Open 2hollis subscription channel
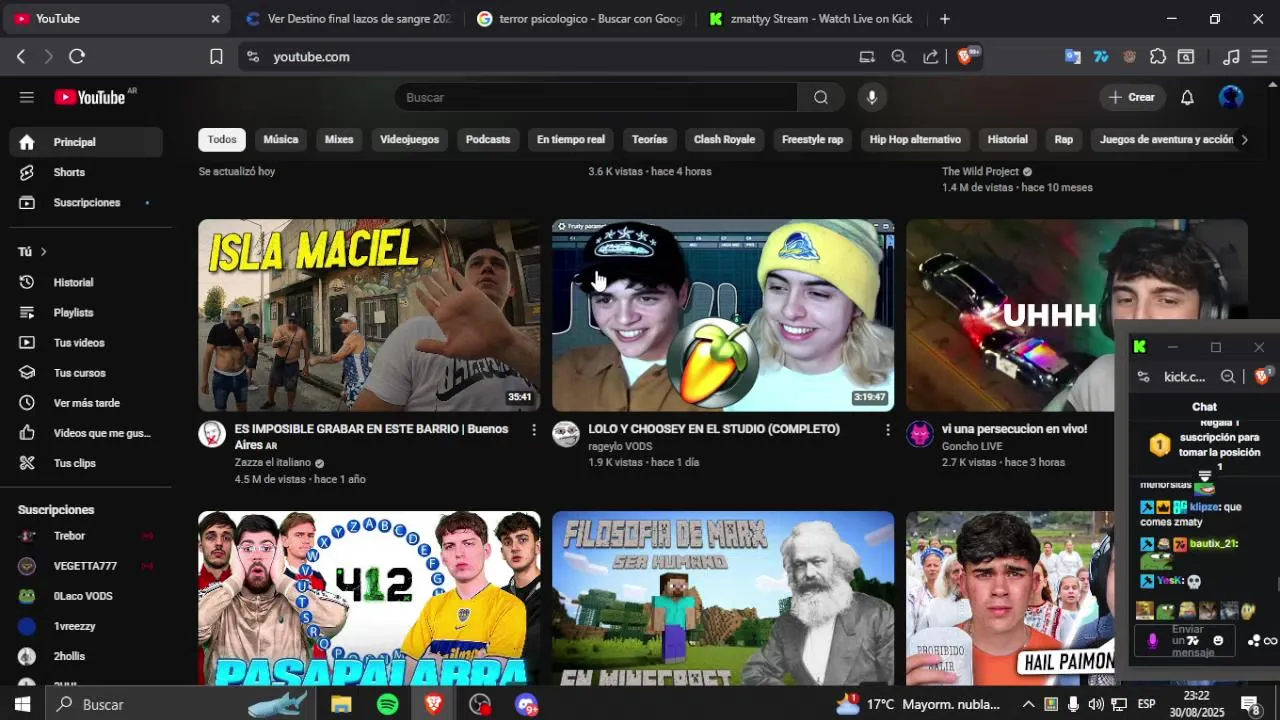Image resolution: width=1280 pixels, height=720 pixels. [x=86, y=656]
